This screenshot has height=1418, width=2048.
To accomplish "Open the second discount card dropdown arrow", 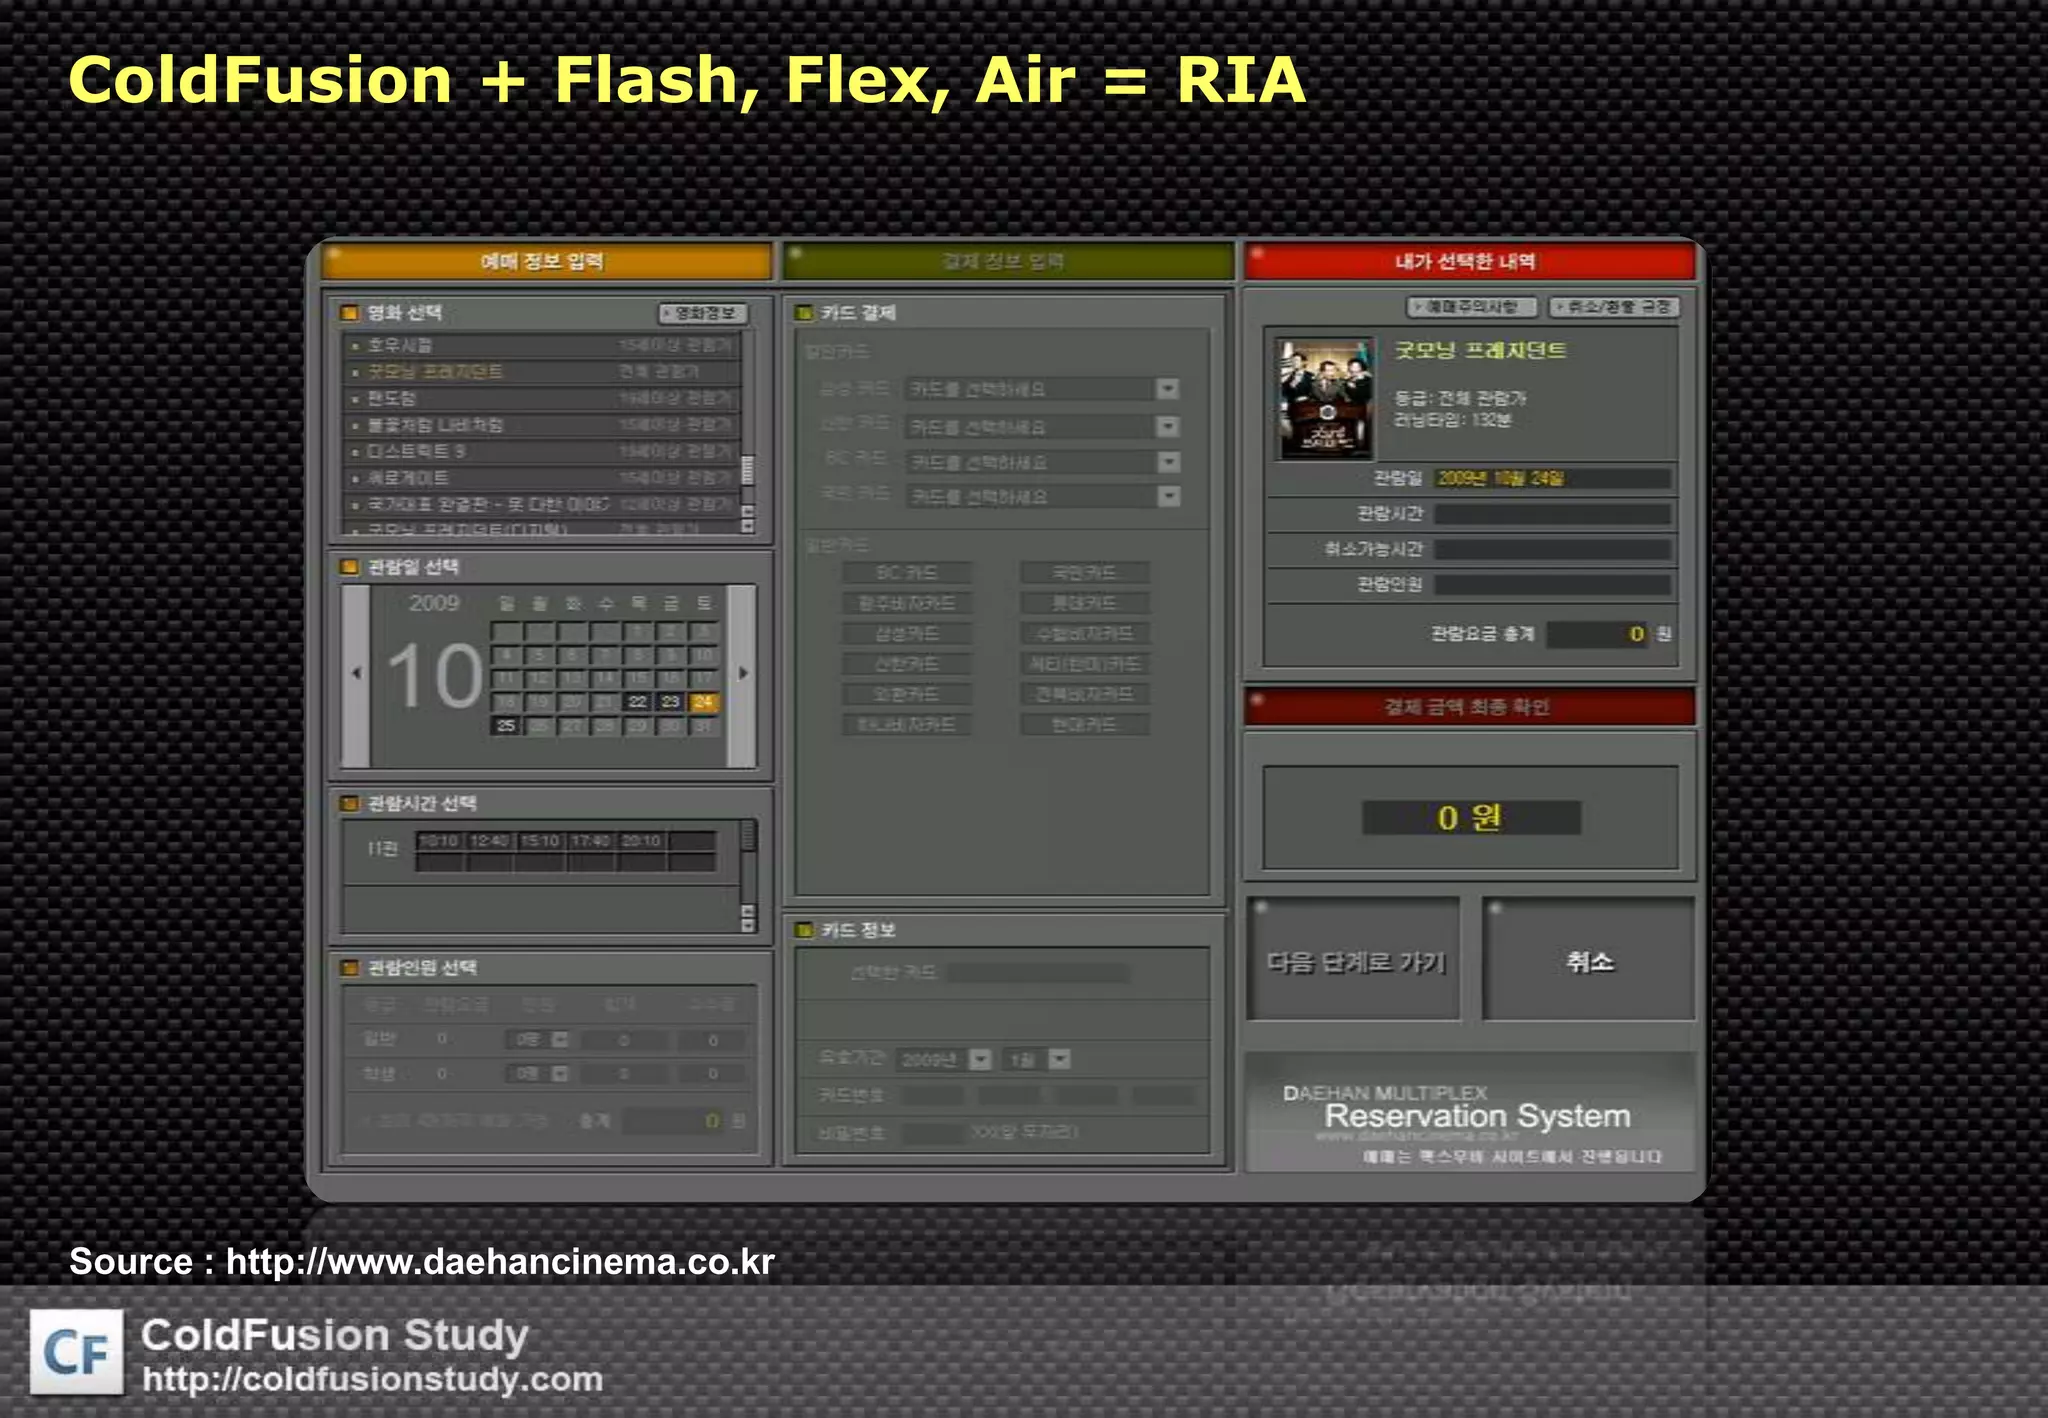I will pyautogui.click(x=1168, y=427).
